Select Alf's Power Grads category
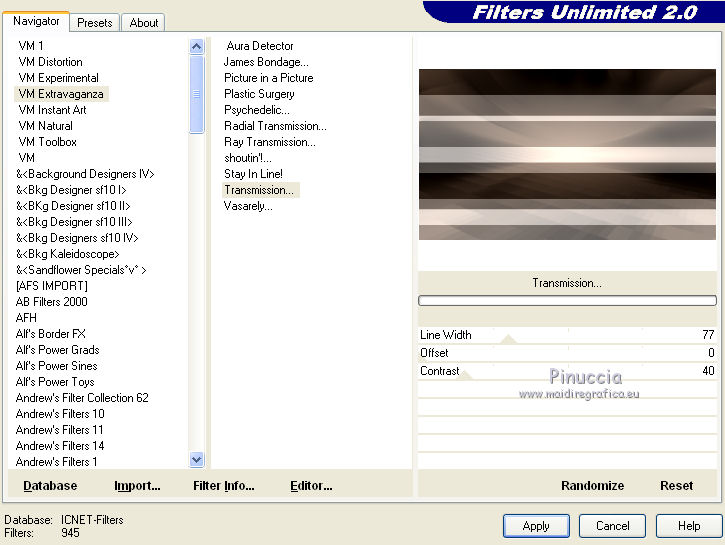The width and height of the screenshot is (725, 545). tap(57, 350)
